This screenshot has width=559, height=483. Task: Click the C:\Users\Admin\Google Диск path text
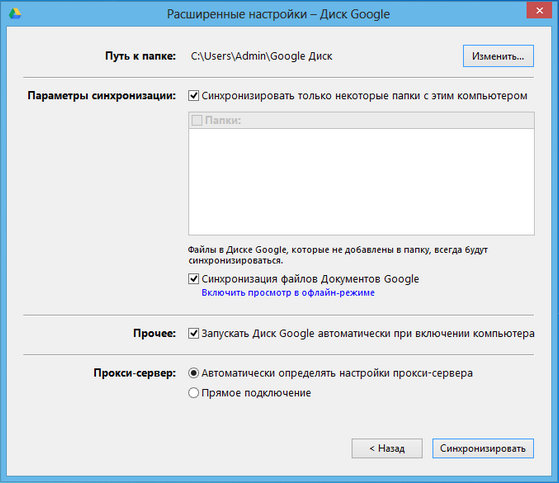[x=261, y=56]
